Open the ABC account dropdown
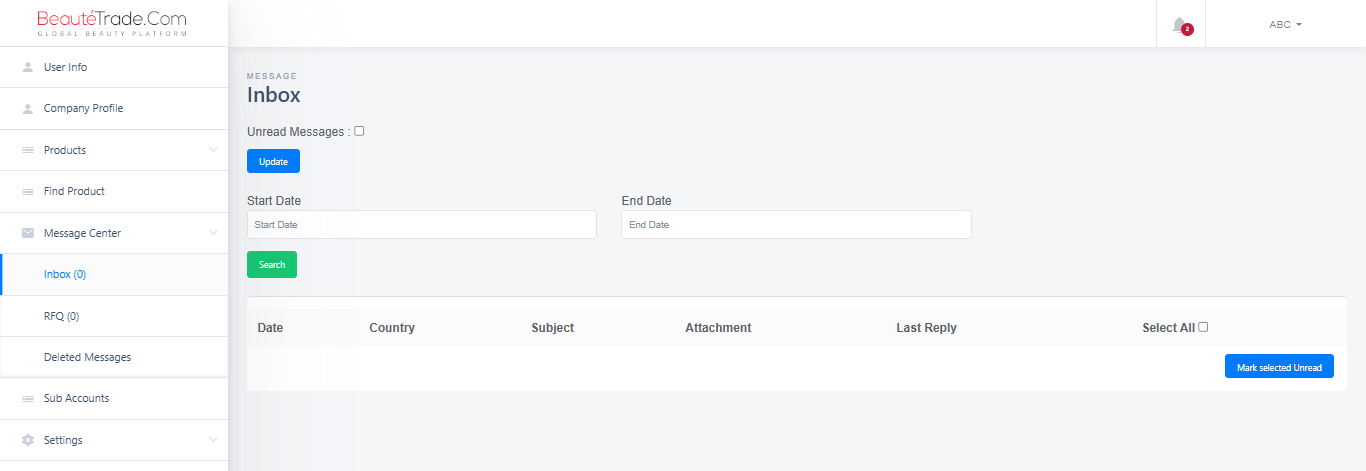This screenshot has width=1366, height=471. (x=1285, y=24)
